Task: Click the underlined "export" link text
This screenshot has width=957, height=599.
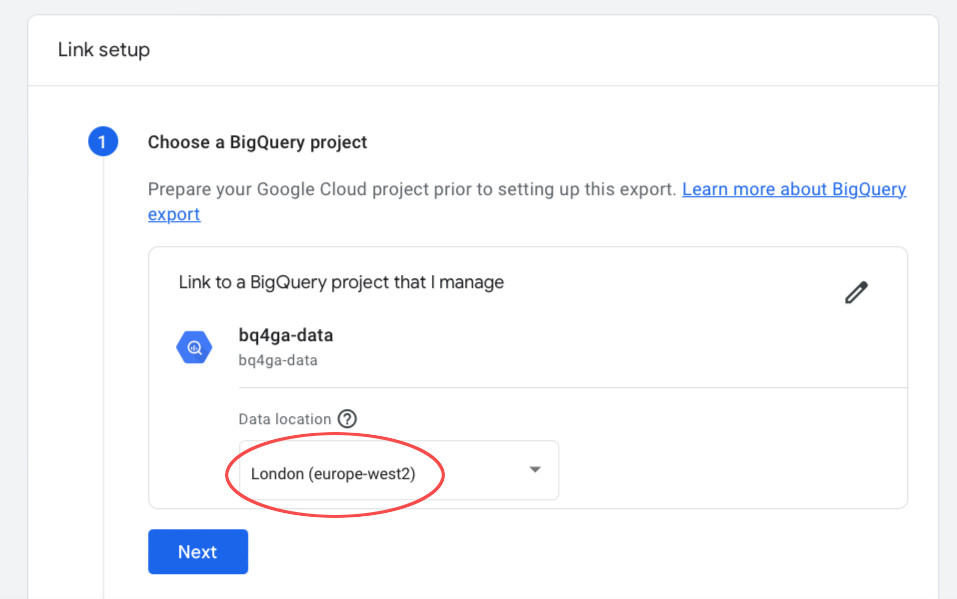Action: [174, 214]
